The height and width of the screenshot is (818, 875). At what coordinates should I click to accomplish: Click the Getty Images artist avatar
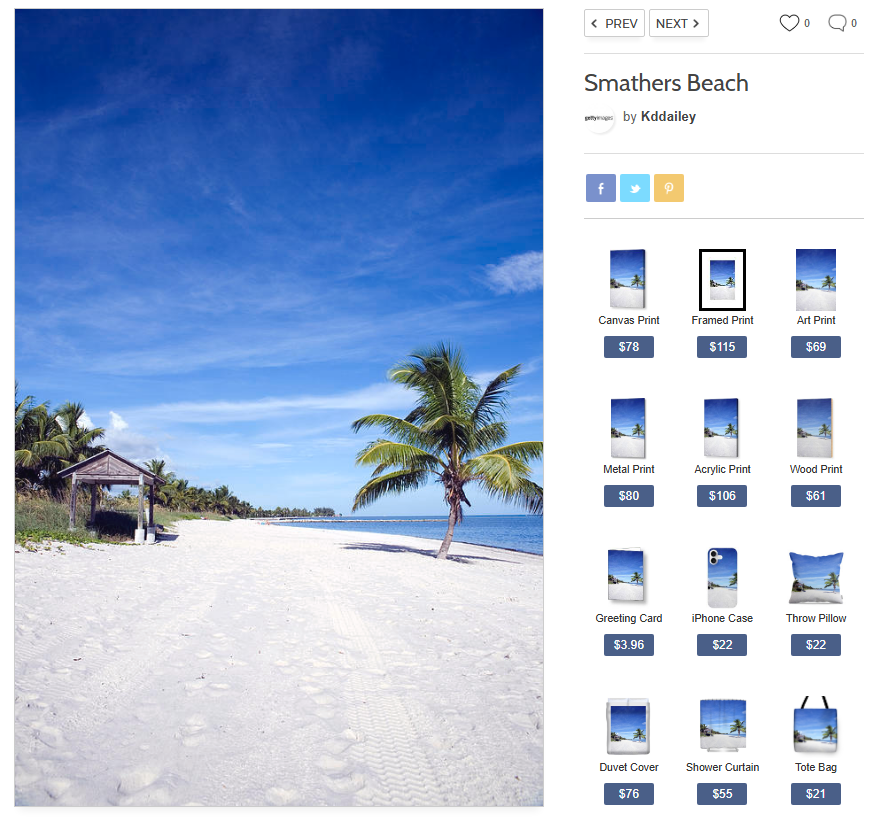(599, 117)
